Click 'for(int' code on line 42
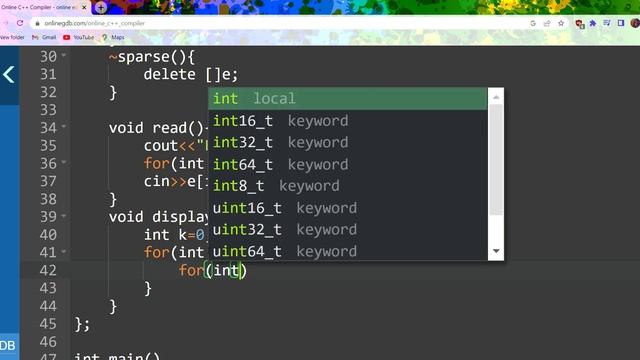This screenshot has width=640, height=360. coord(210,270)
